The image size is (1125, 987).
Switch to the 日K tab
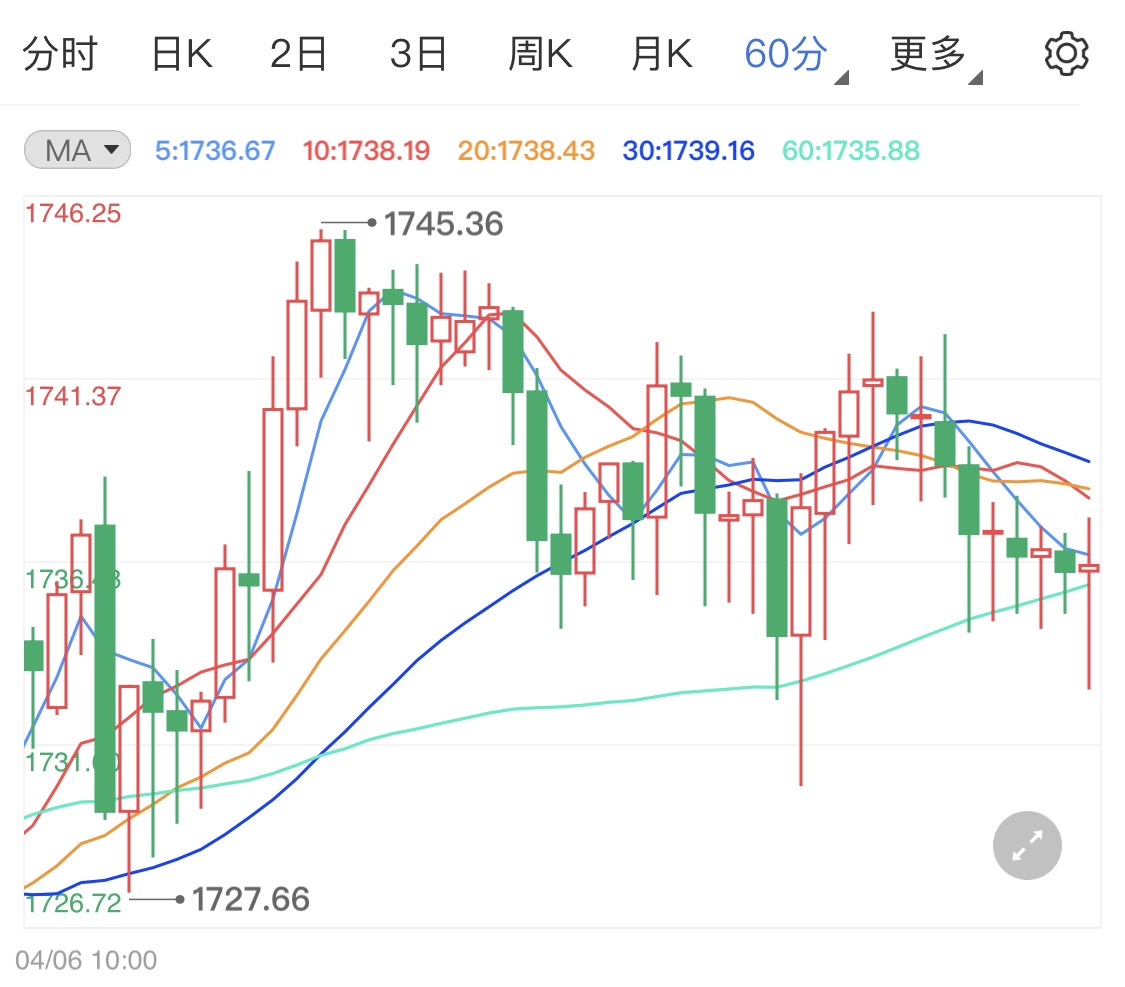click(182, 54)
